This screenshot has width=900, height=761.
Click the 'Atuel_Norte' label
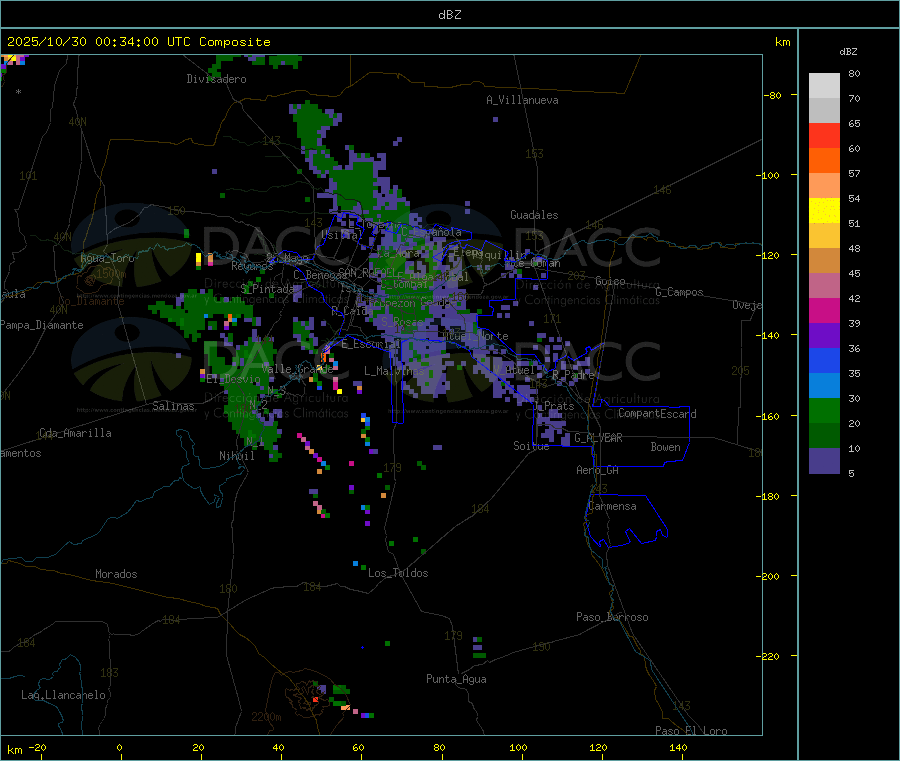(475, 336)
